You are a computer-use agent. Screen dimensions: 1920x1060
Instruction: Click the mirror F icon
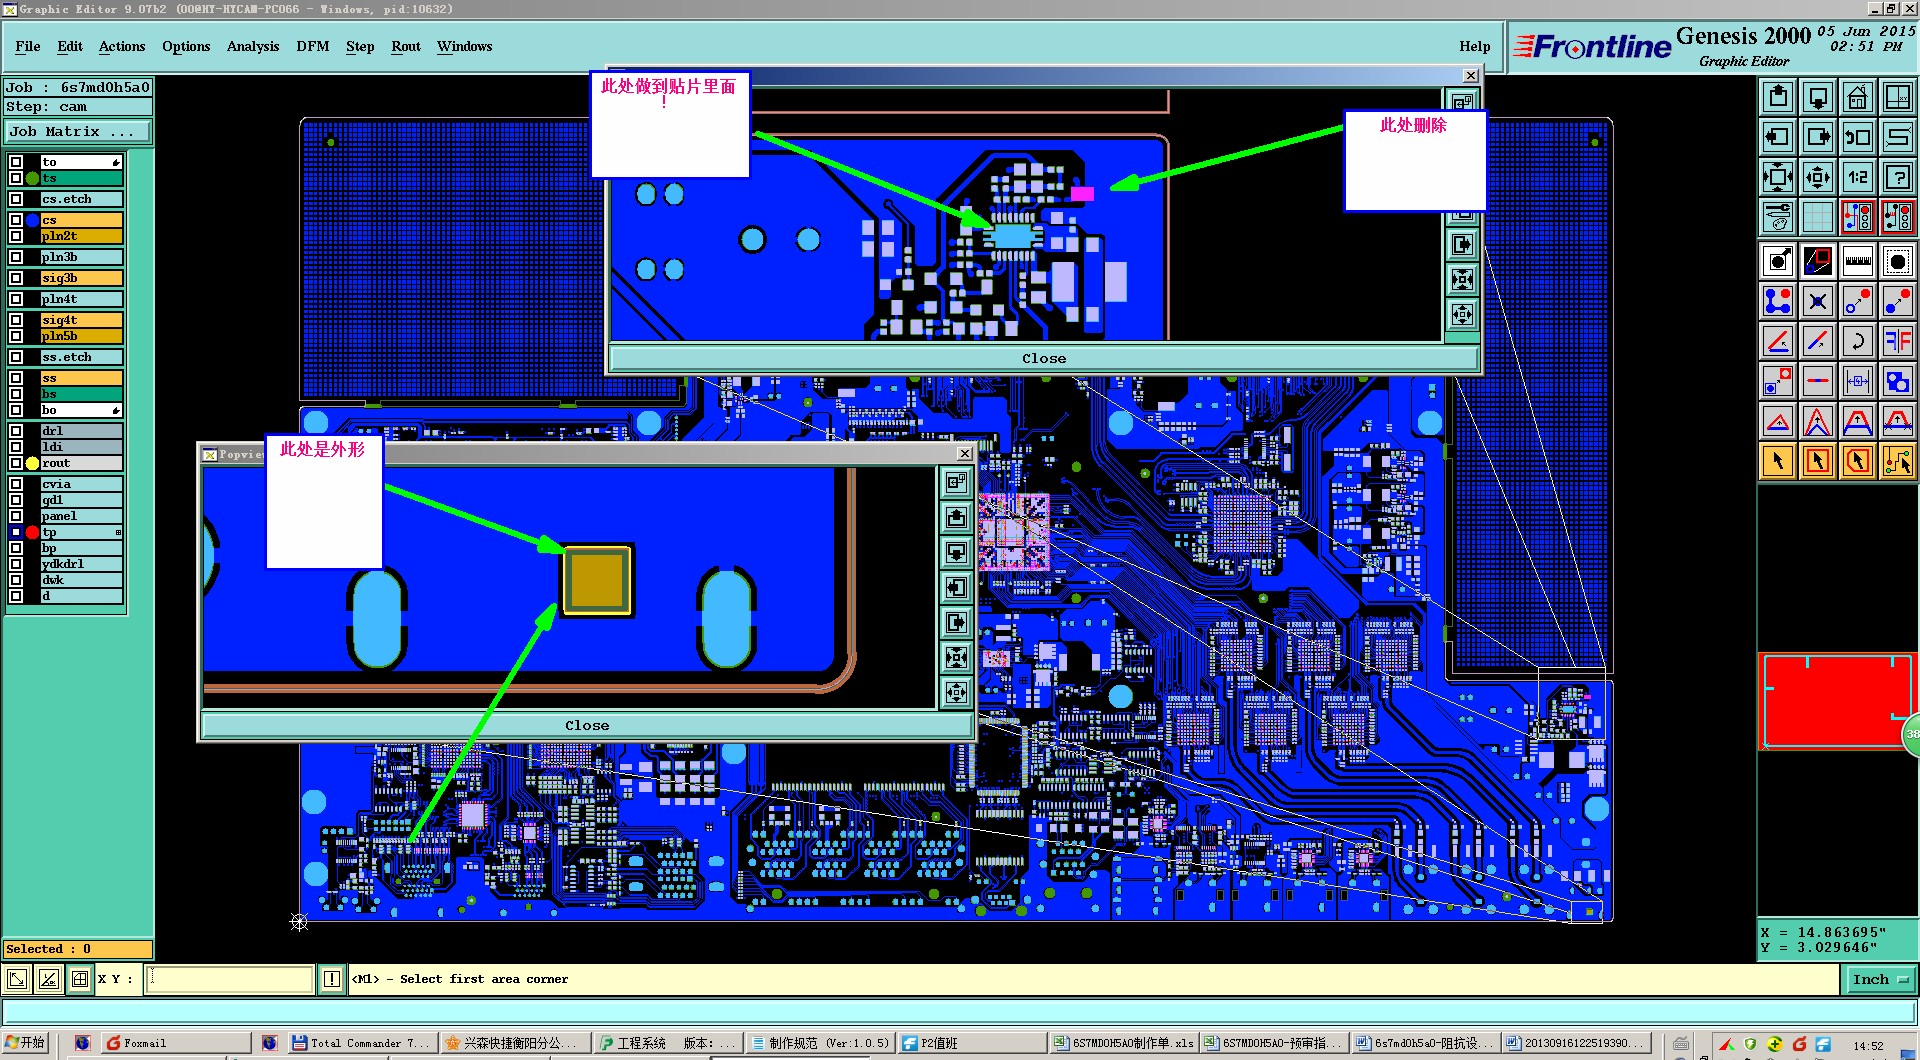tap(1898, 341)
